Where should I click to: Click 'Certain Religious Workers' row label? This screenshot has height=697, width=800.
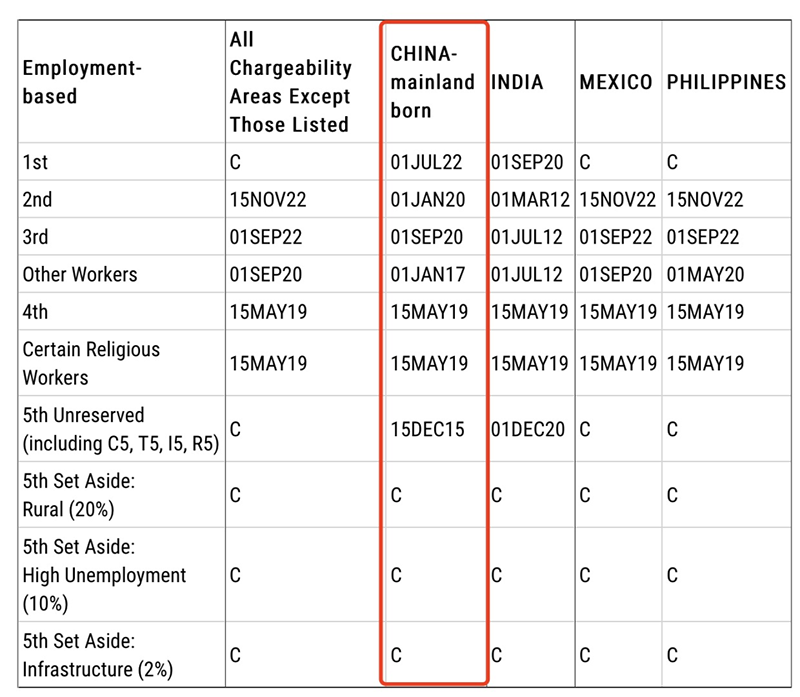[91, 363]
